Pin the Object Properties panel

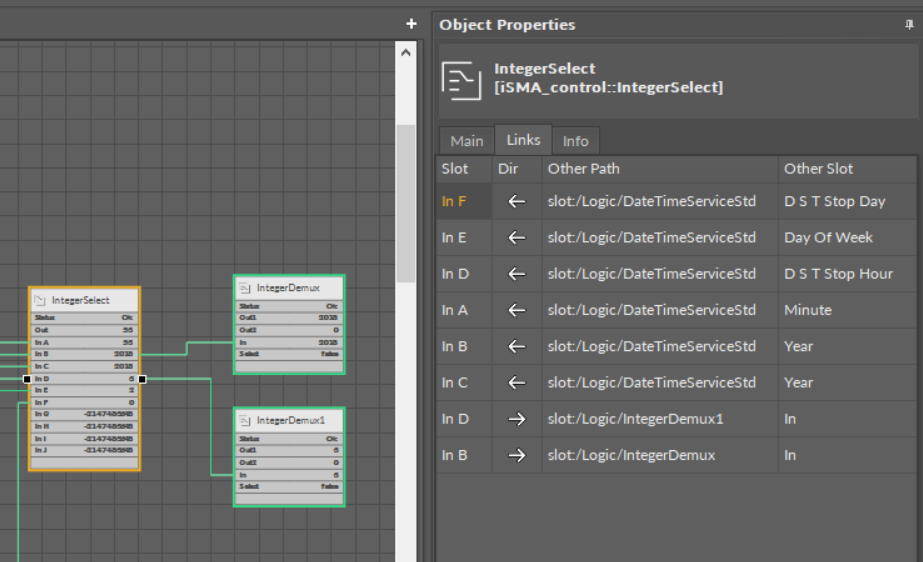pyautogui.click(x=909, y=25)
